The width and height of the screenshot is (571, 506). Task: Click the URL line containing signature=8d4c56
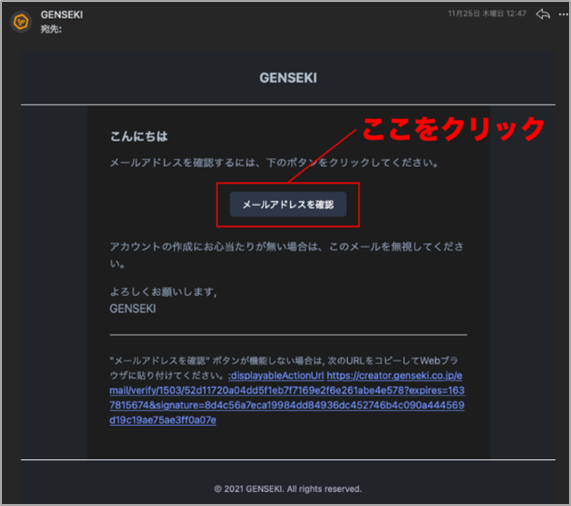tap(287, 406)
